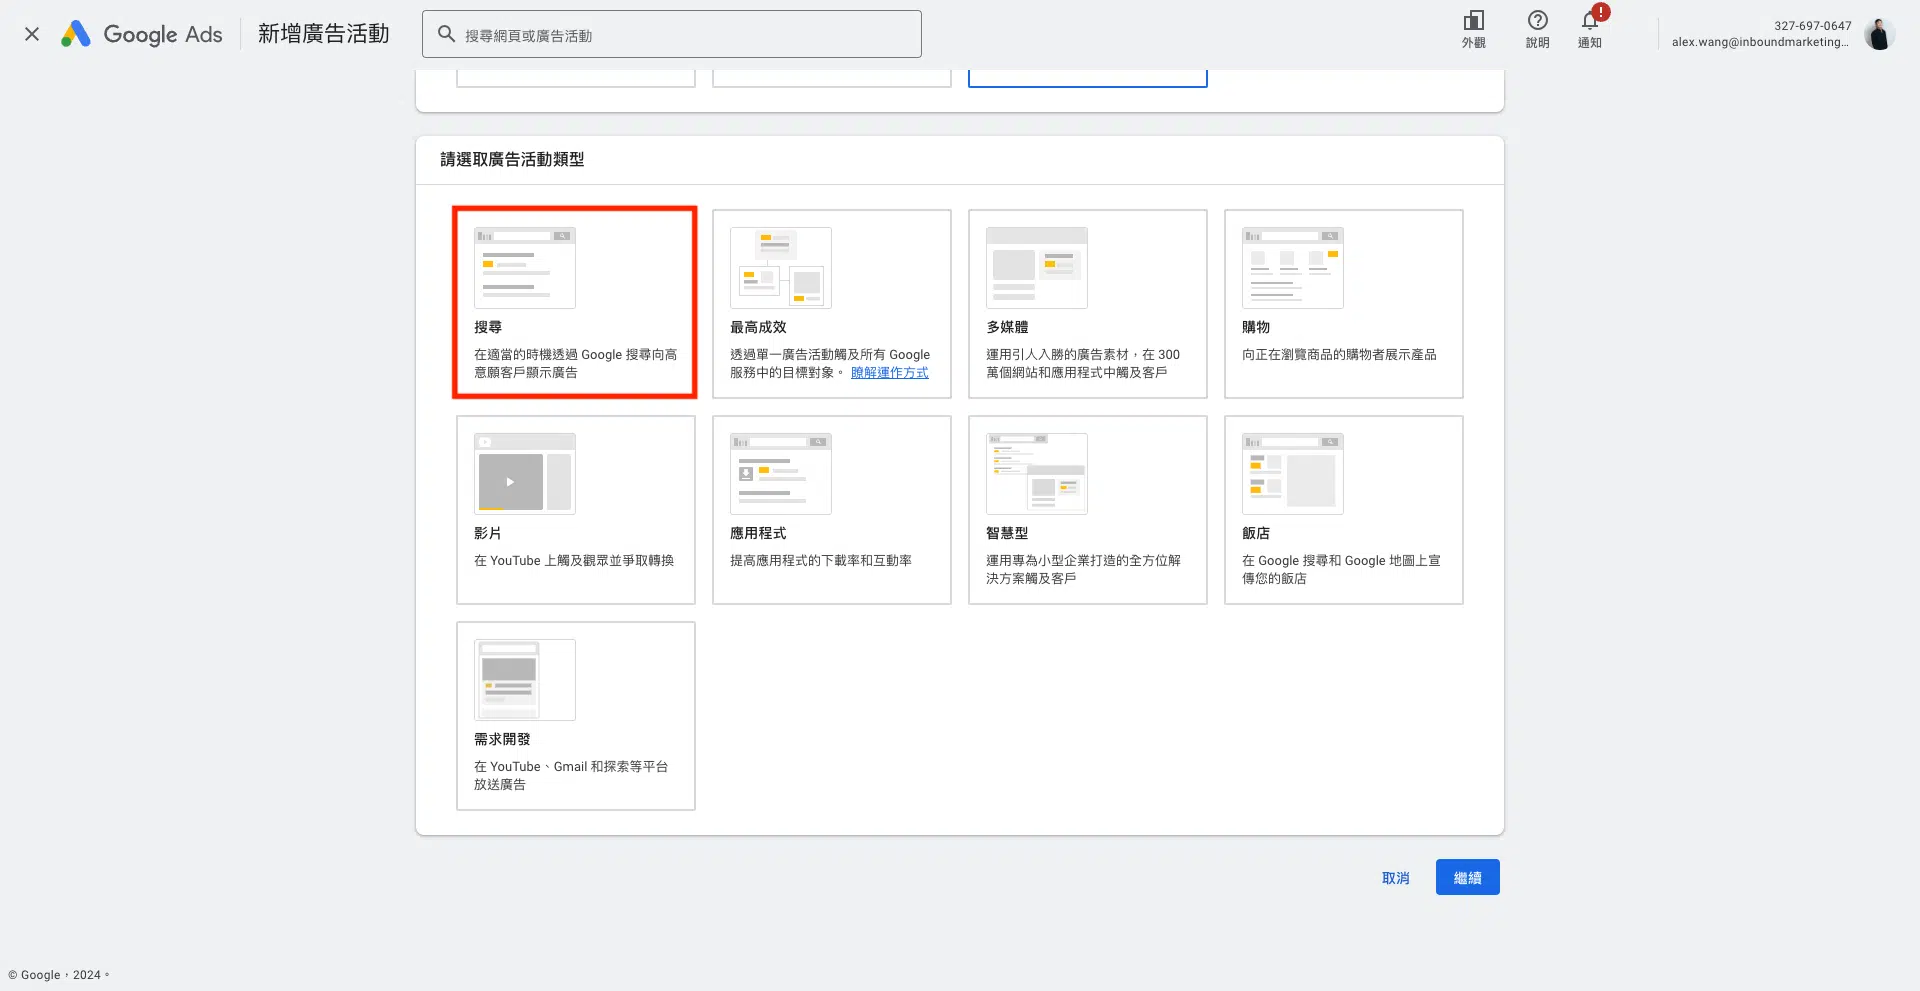Viewport: 1920px width, 991px height.
Task: Choose the 搜尋 card title
Action: [x=488, y=327]
